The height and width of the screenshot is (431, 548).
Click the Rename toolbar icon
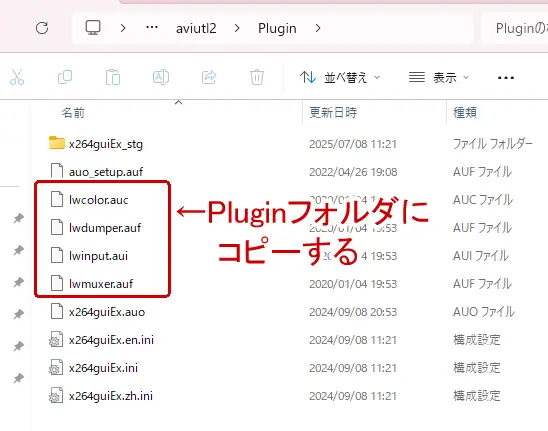161,77
